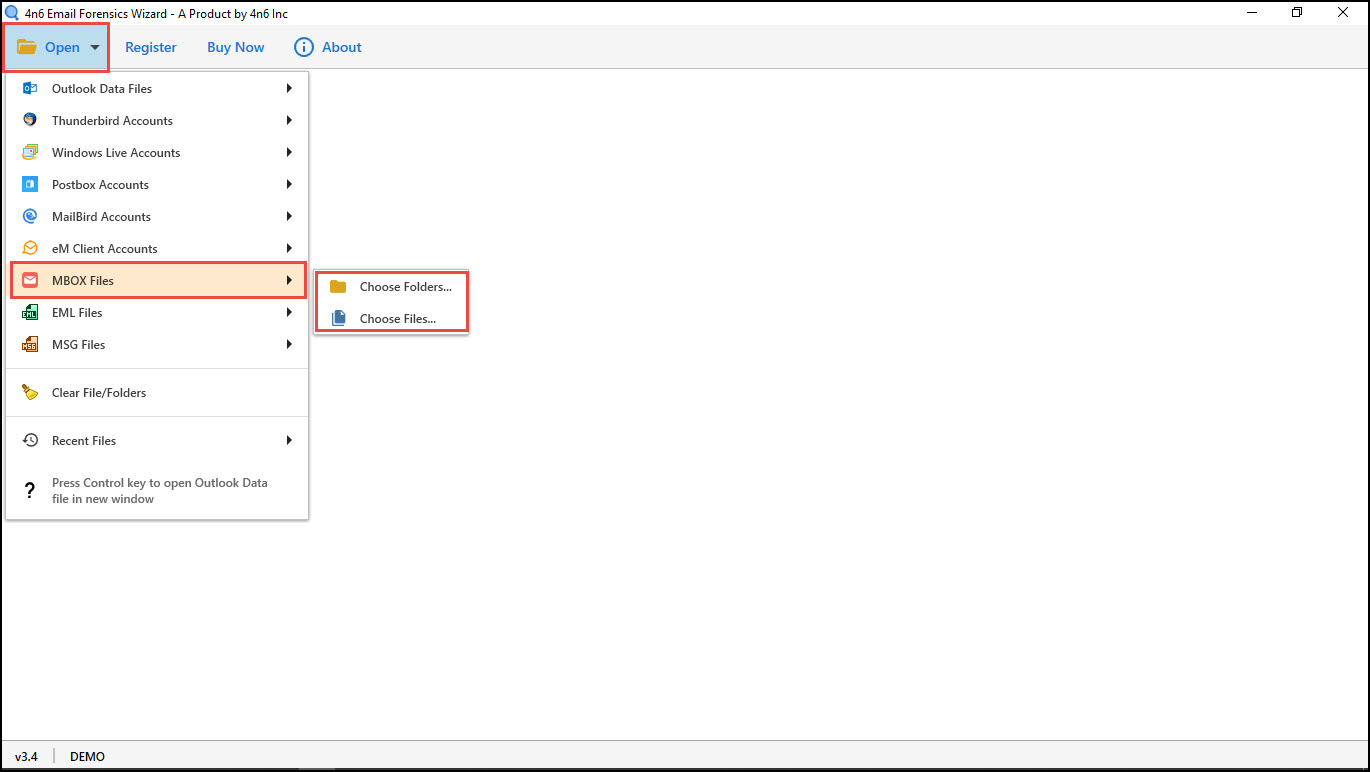
Task: Click the Buy Now toolbar button
Action: (236, 47)
